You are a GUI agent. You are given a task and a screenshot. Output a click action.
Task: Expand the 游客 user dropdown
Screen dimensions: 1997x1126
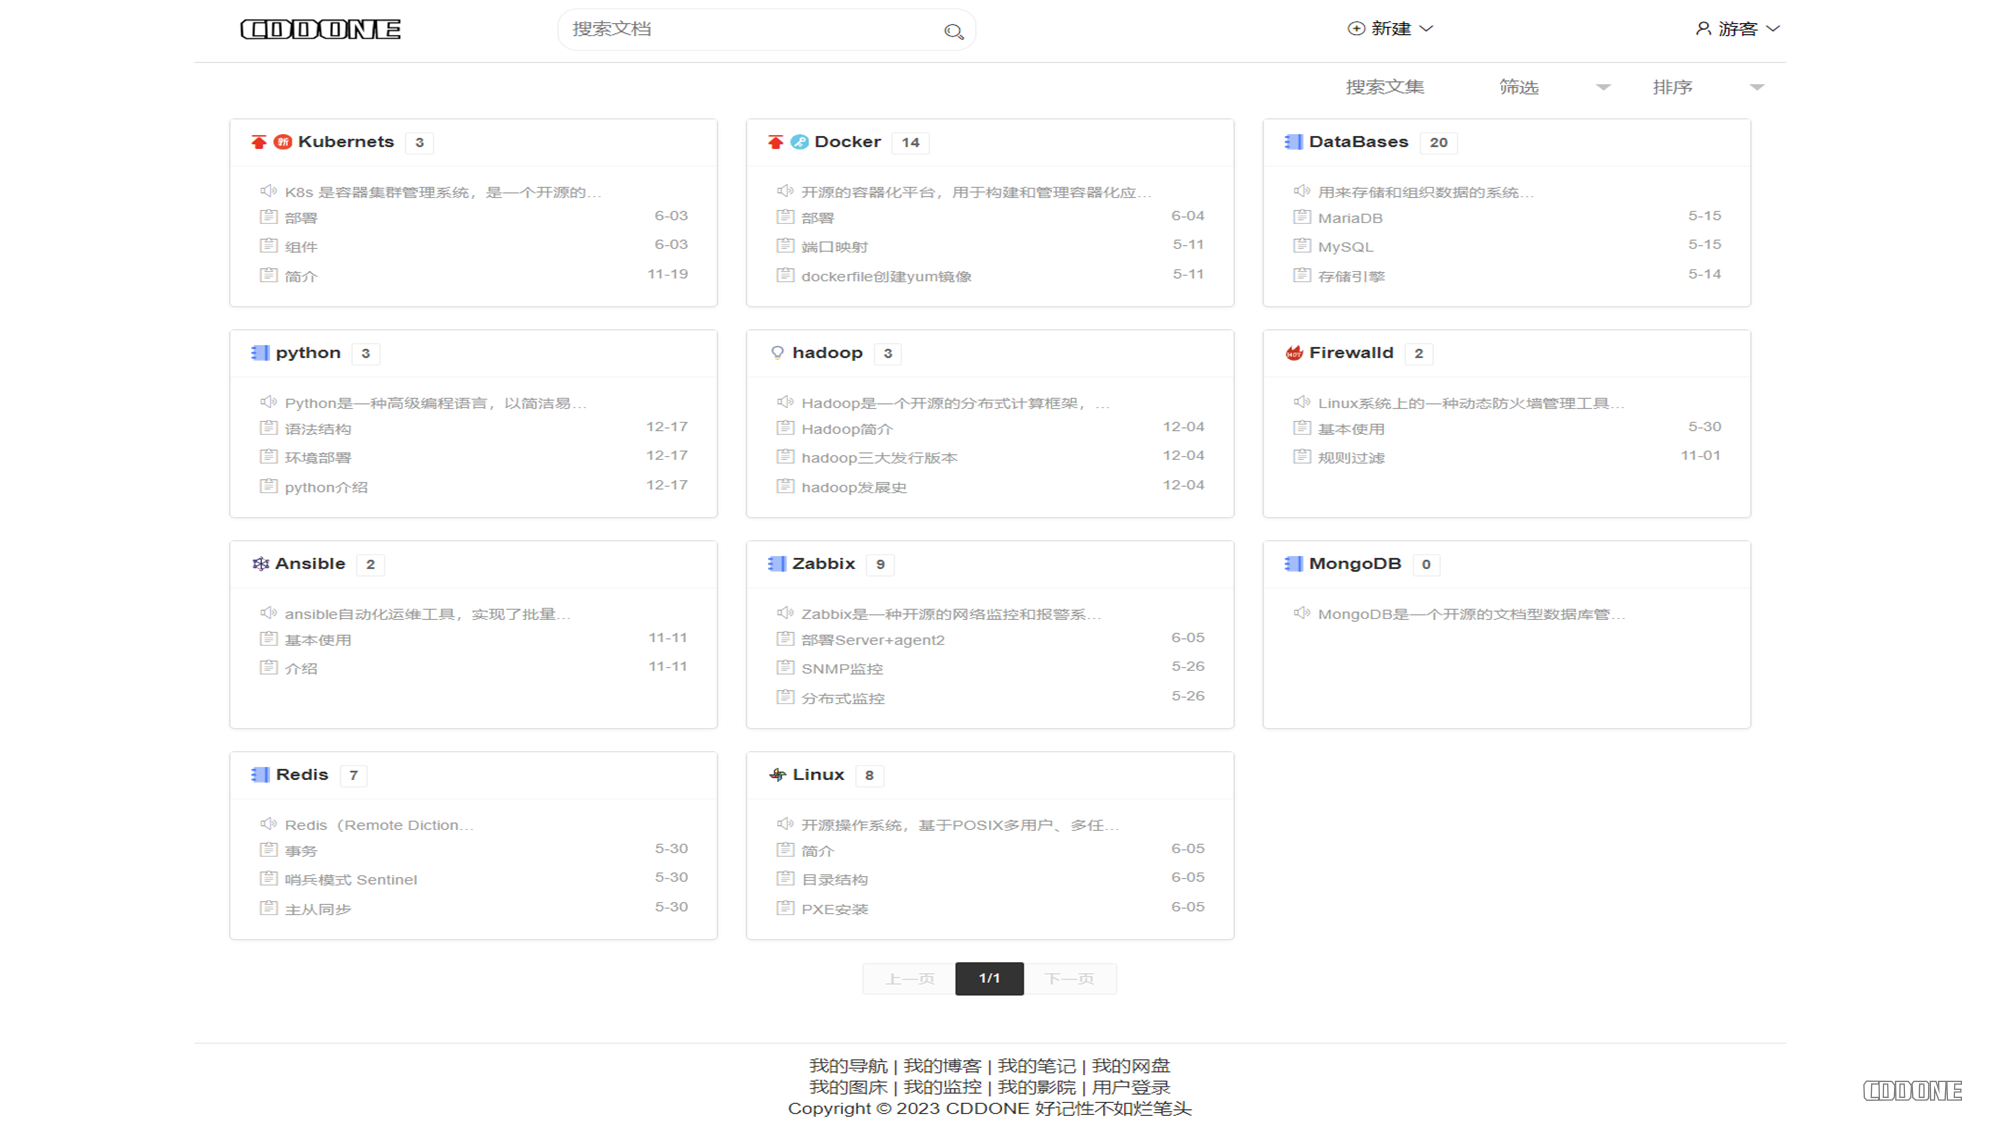tap(1737, 29)
